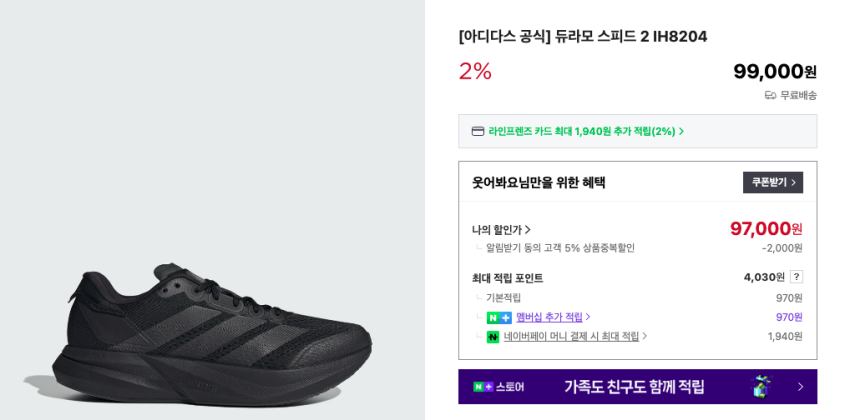Click the product title 듀라모 스피드 2 IH8204
Screen dimensions: 850x420
click(x=582, y=37)
